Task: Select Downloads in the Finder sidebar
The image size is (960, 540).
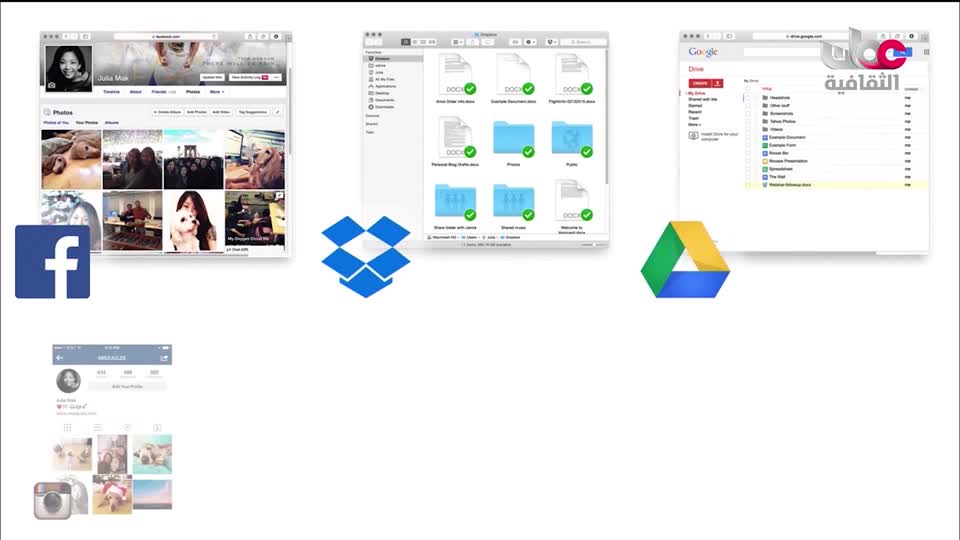Action: coord(384,107)
